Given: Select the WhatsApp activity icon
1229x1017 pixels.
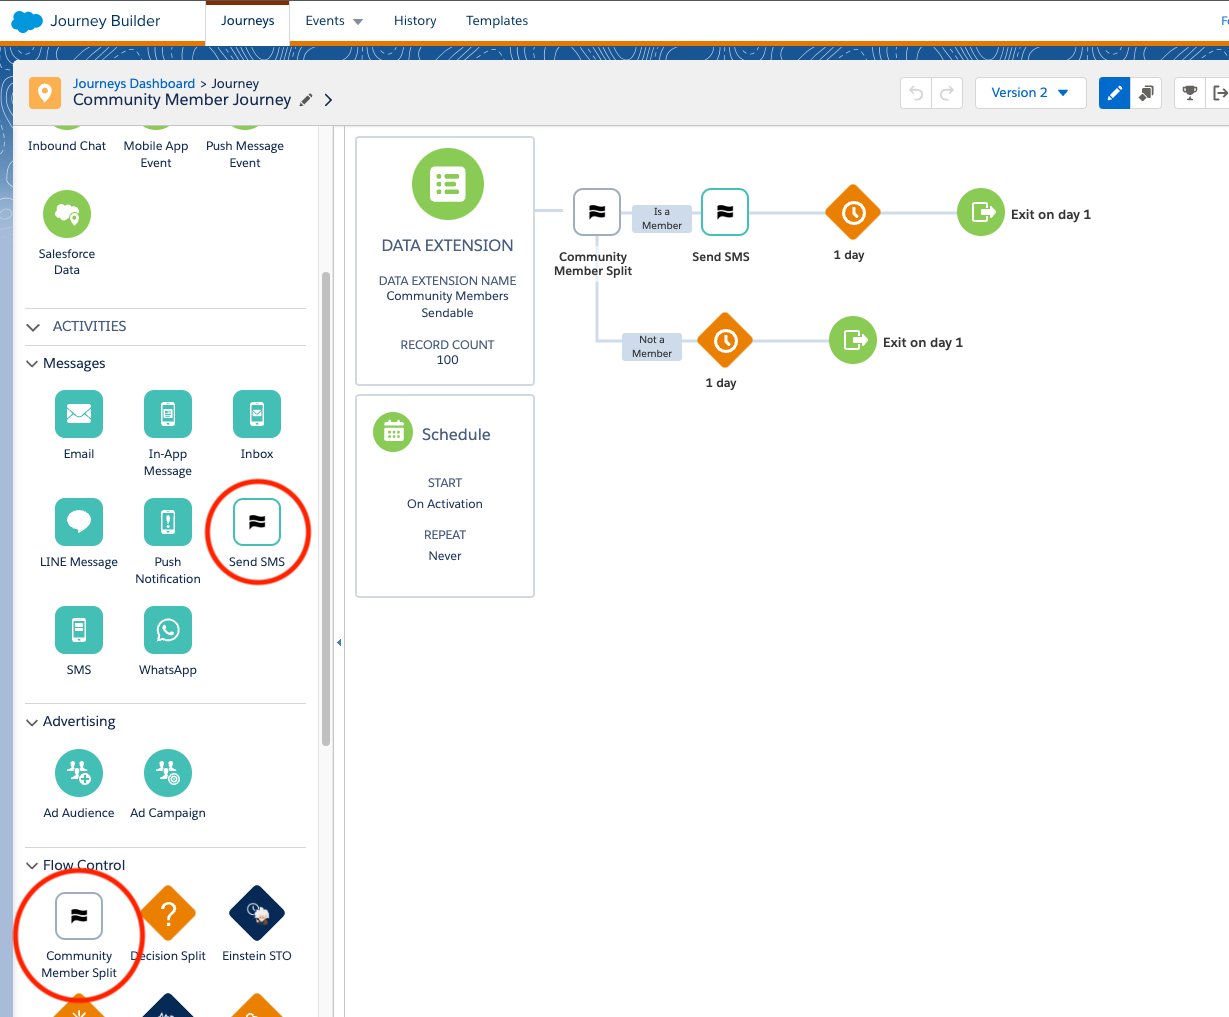Looking at the screenshot, I should (168, 630).
